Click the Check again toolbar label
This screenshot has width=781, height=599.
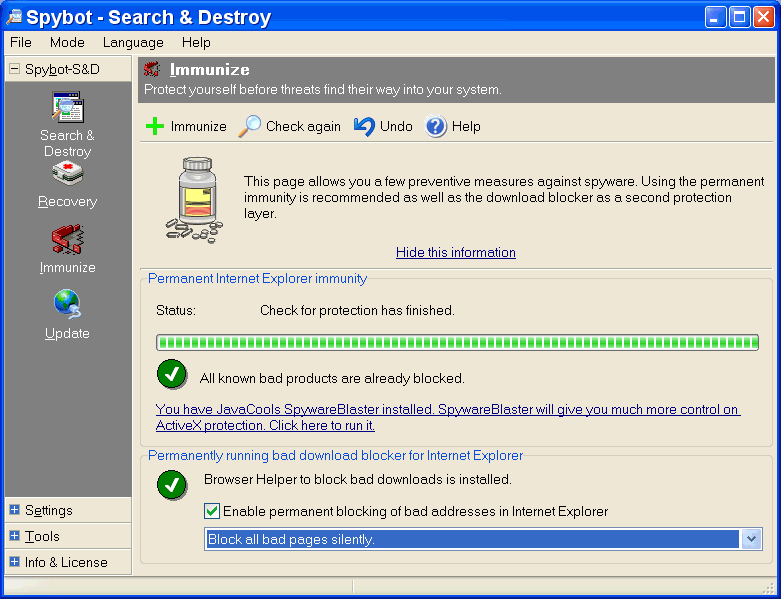coord(303,126)
